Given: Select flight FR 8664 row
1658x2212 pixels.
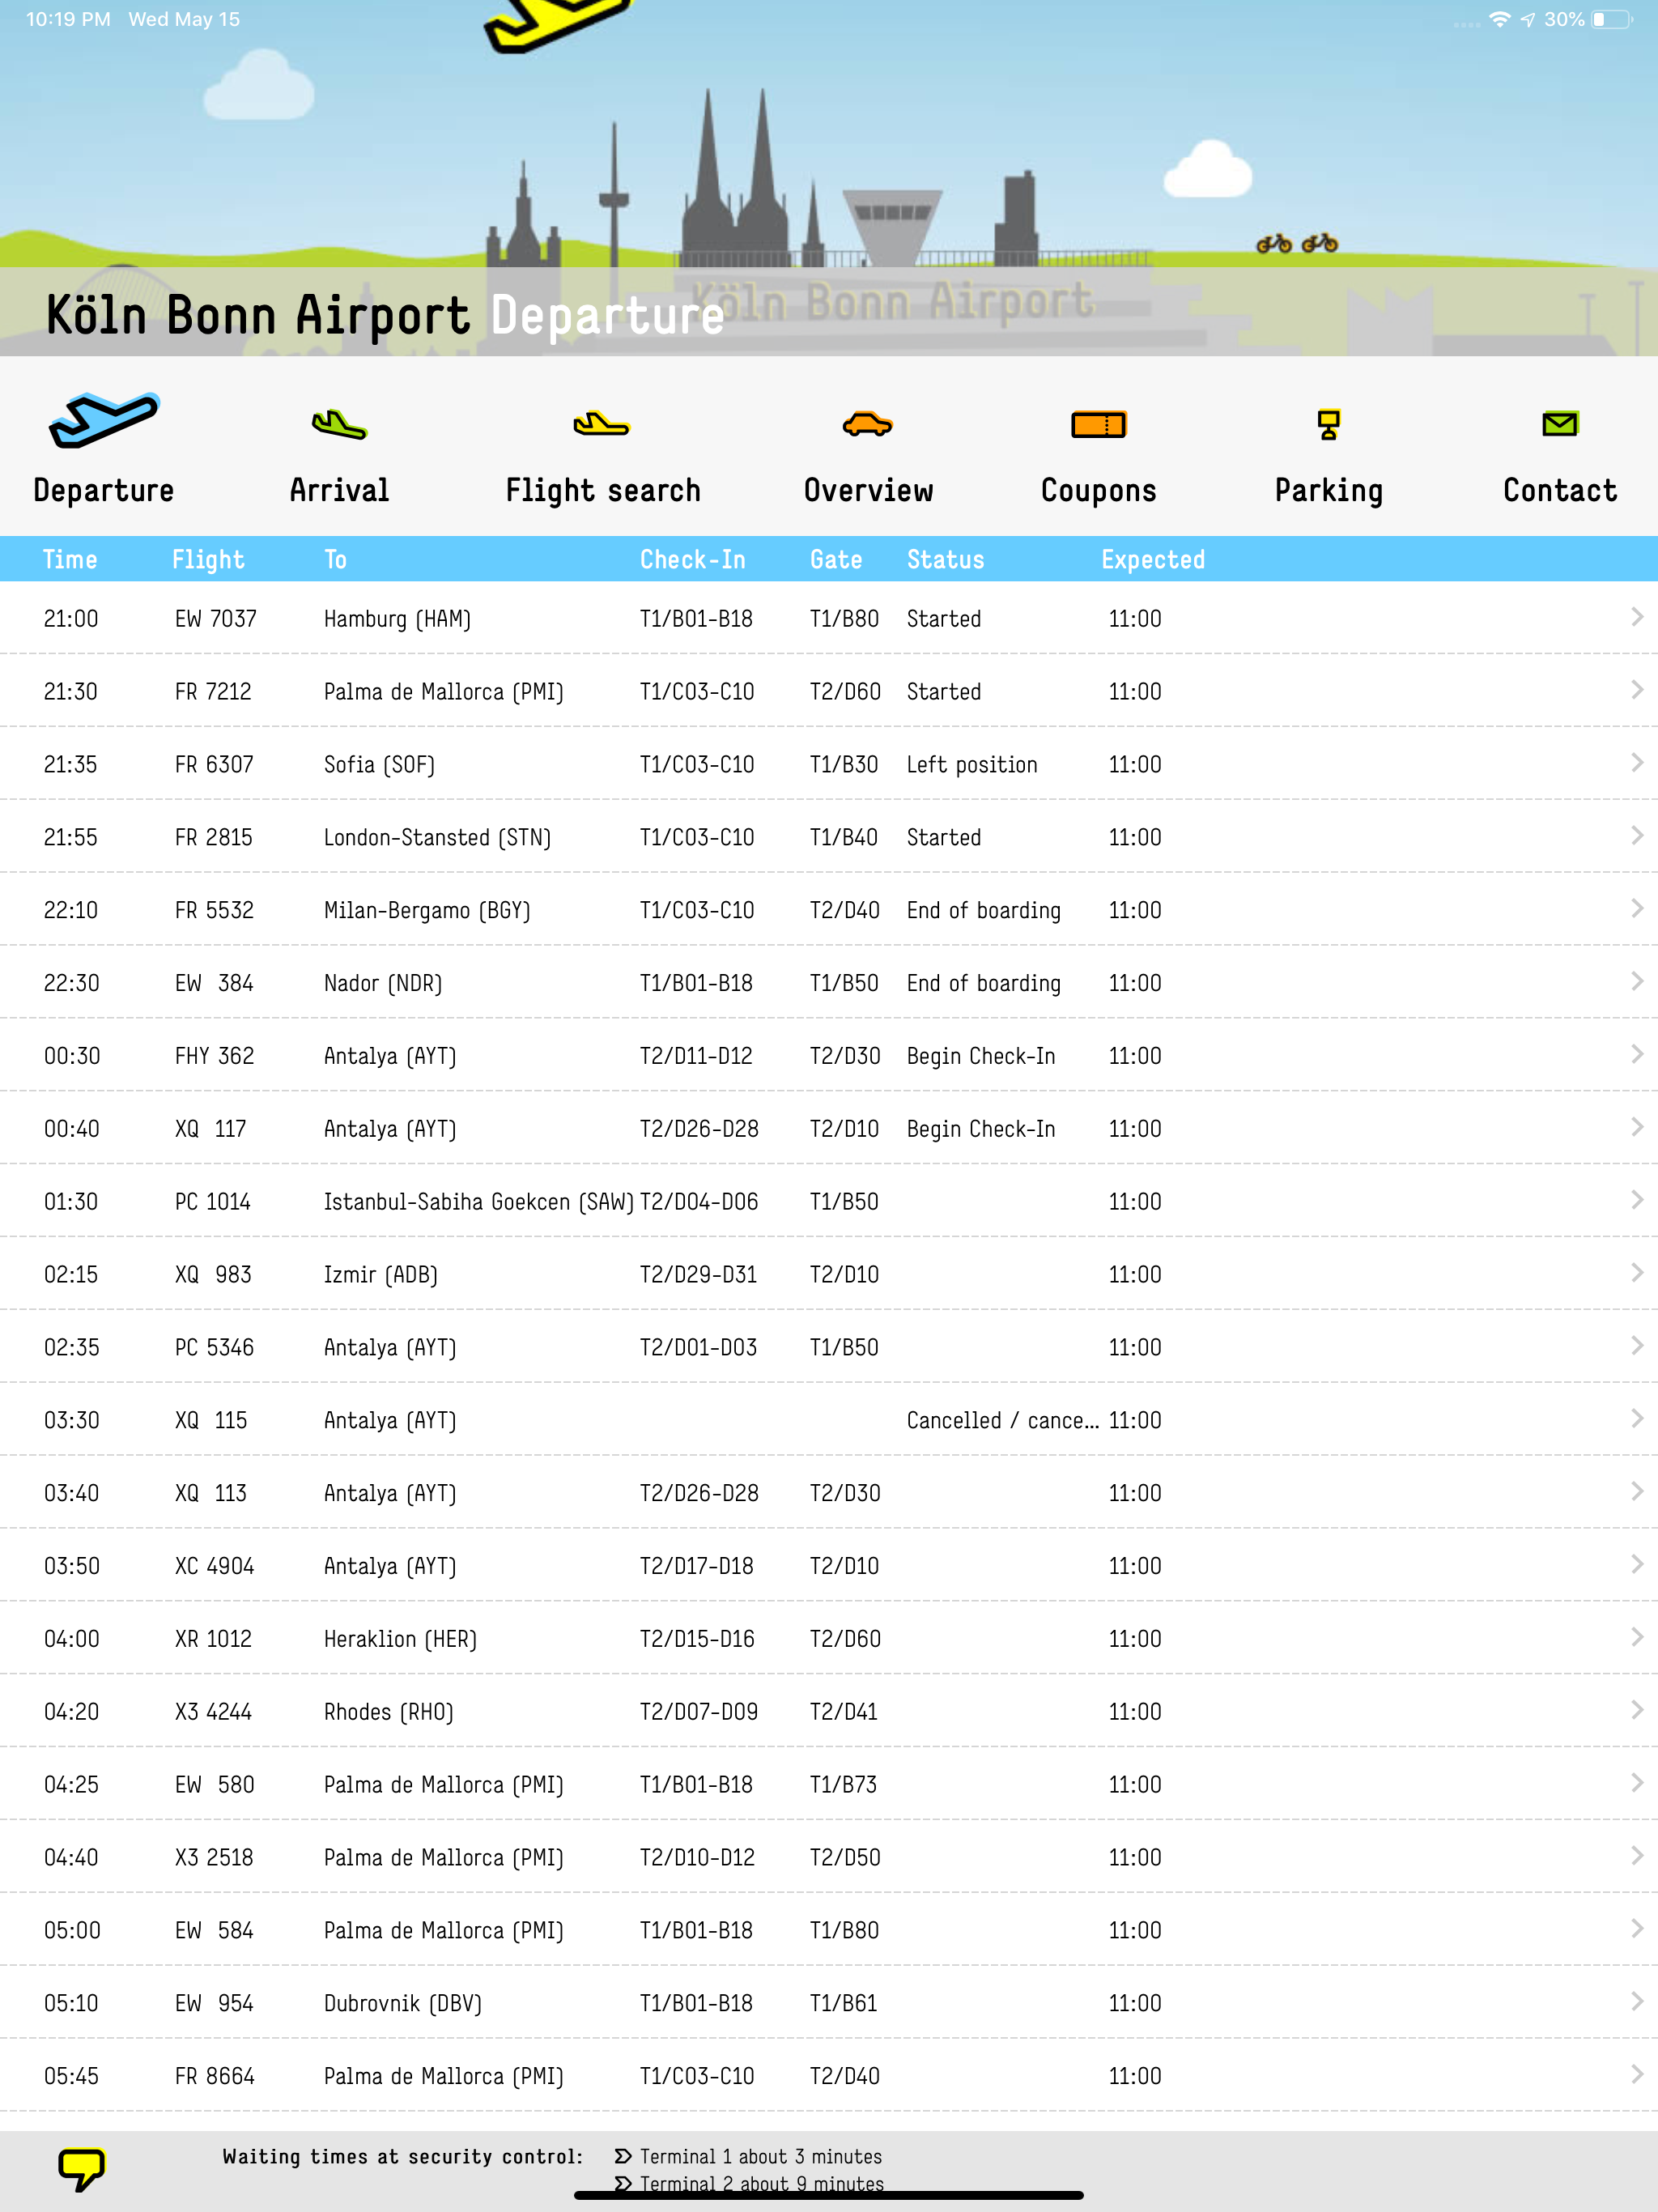Looking at the screenshot, I should pyautogui.click(x=829, y=2077).
